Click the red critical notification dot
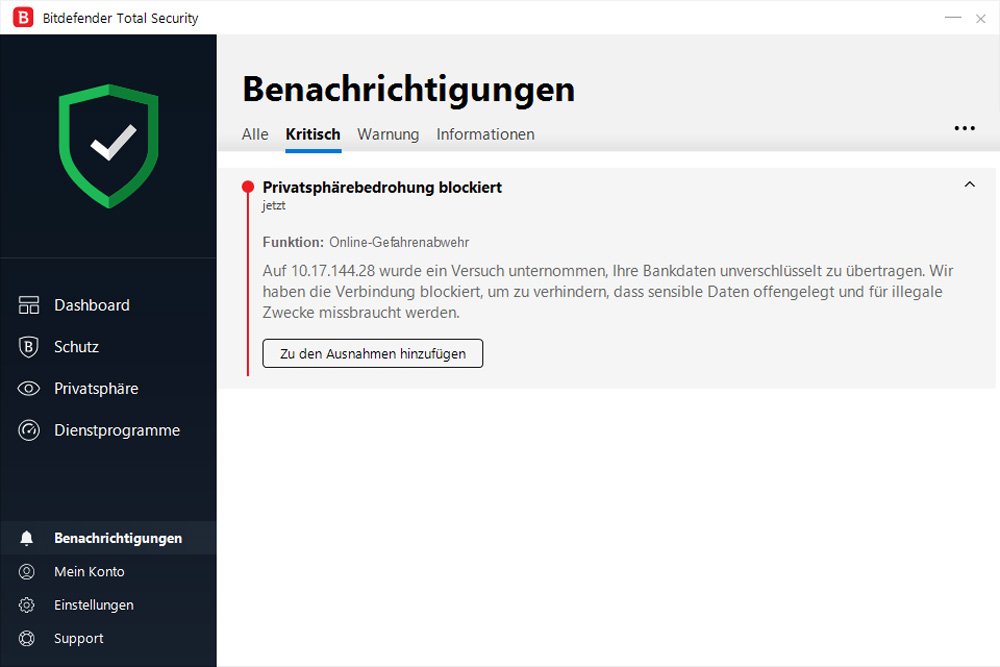 tap(248, 187)
